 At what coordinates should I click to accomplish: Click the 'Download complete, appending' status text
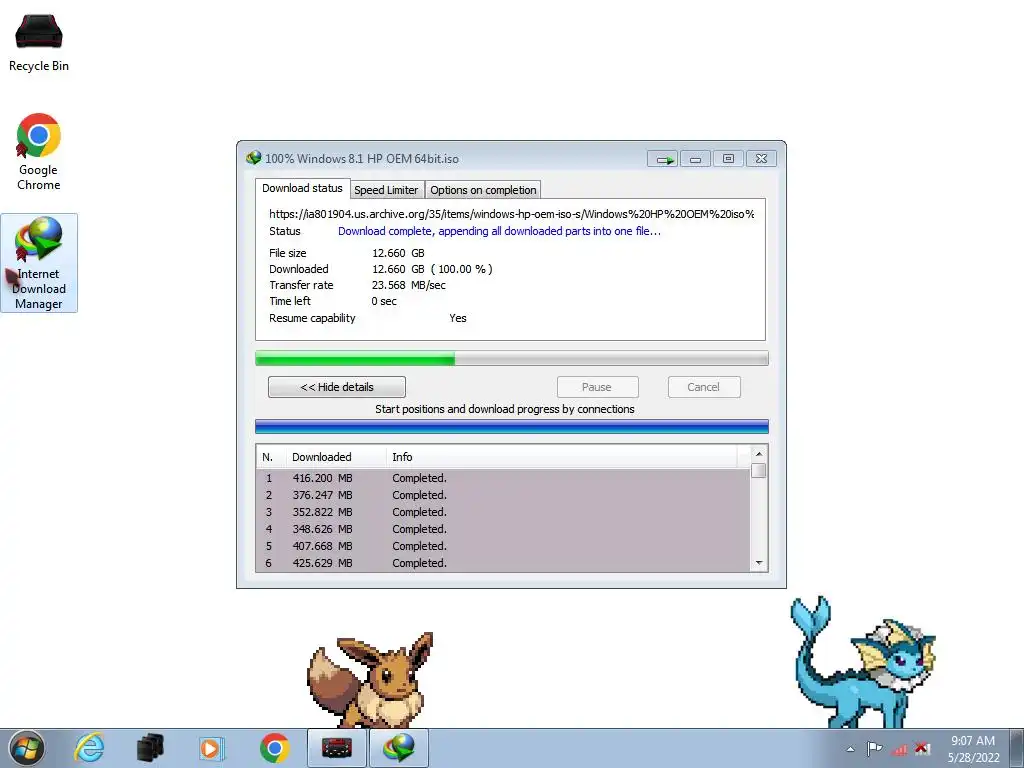(499, 231)
